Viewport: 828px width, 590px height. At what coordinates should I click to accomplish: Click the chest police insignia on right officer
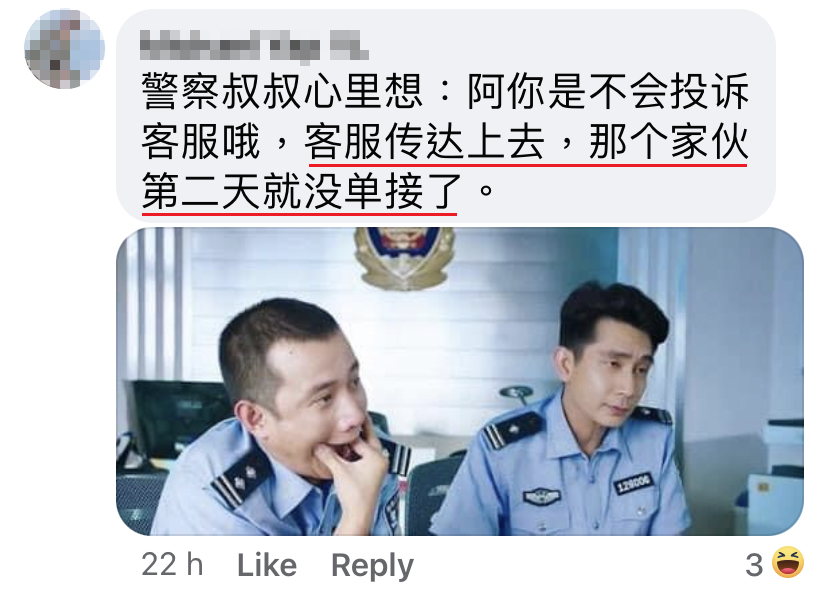click(x=541, y=497)
